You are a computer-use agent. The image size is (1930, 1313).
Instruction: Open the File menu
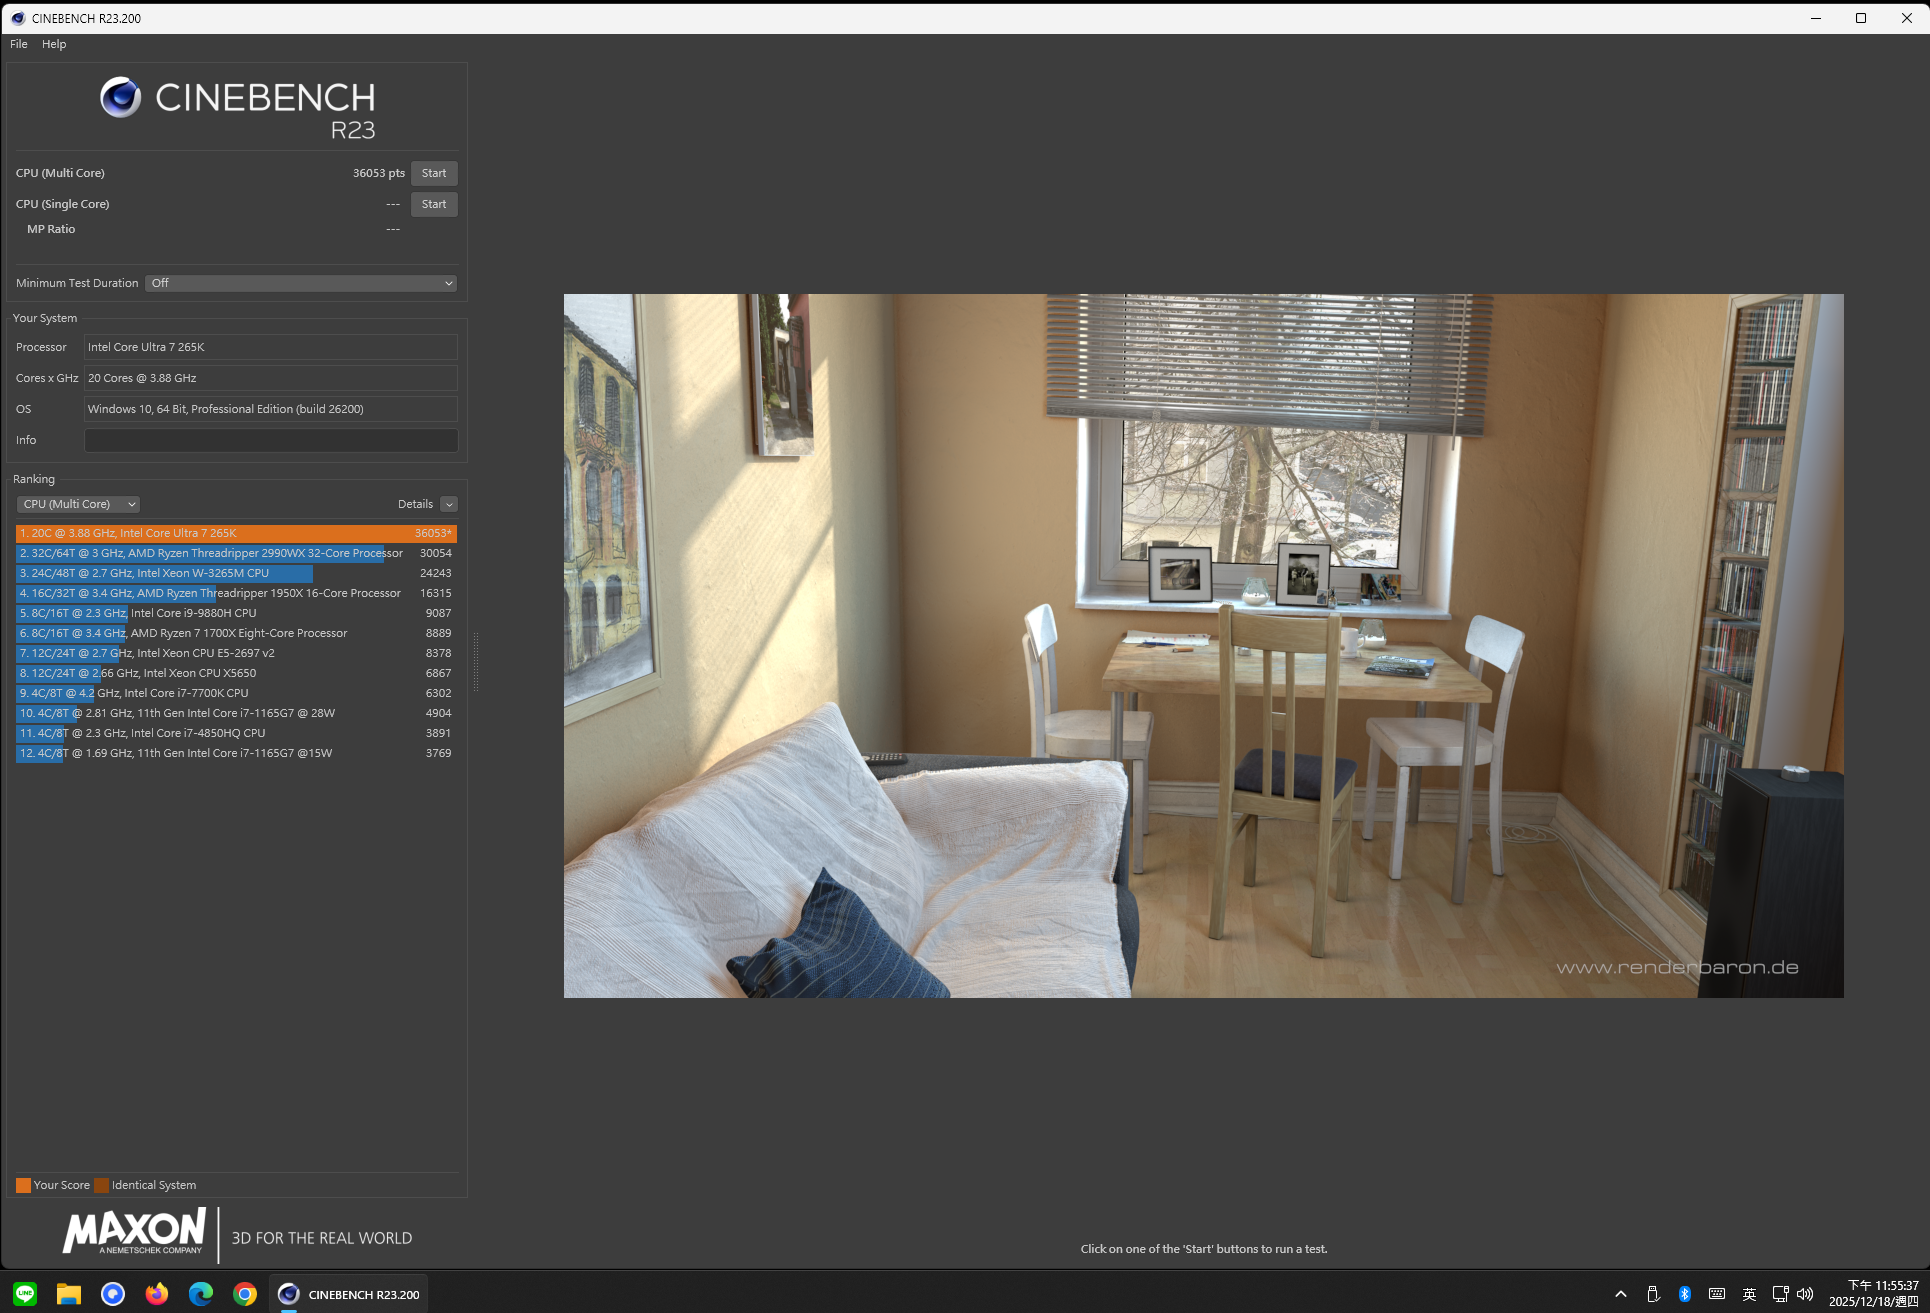(x=19, y=44)
